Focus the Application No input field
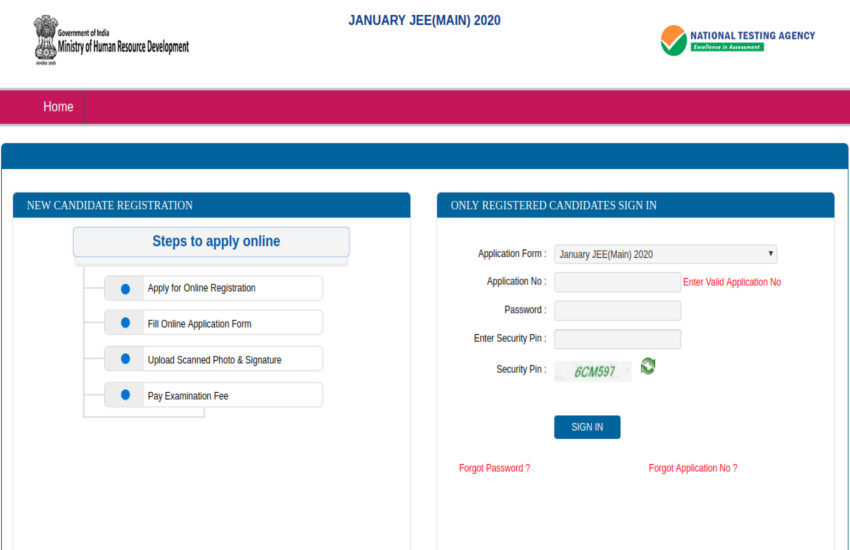 [x=617, y=282]
